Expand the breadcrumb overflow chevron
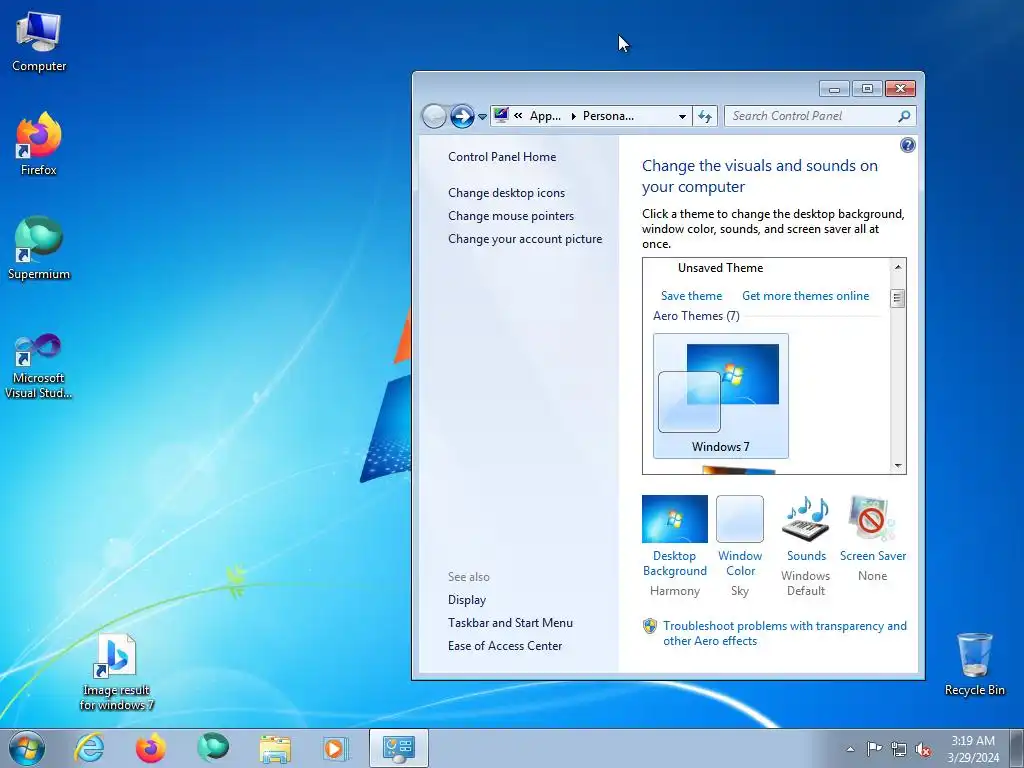Viewport: 1024px width, 768px height. (519, 116)
